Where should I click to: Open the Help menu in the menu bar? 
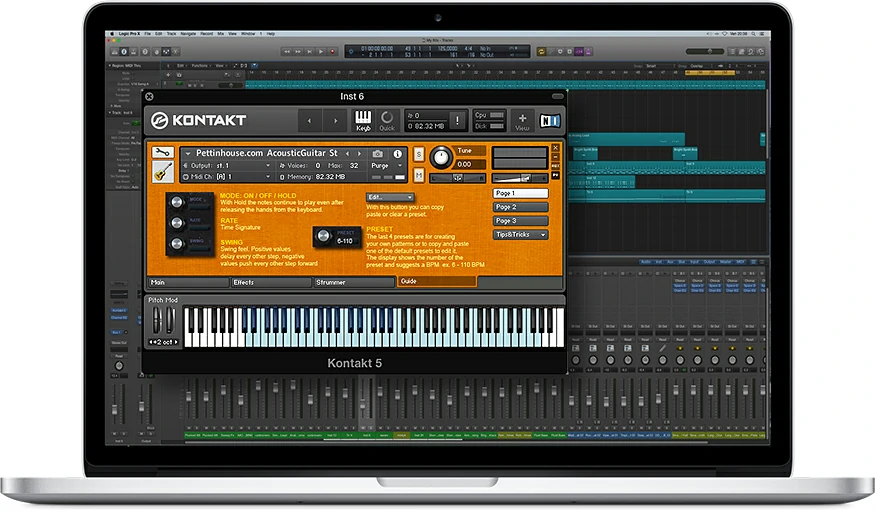click(x=271, y=34)
